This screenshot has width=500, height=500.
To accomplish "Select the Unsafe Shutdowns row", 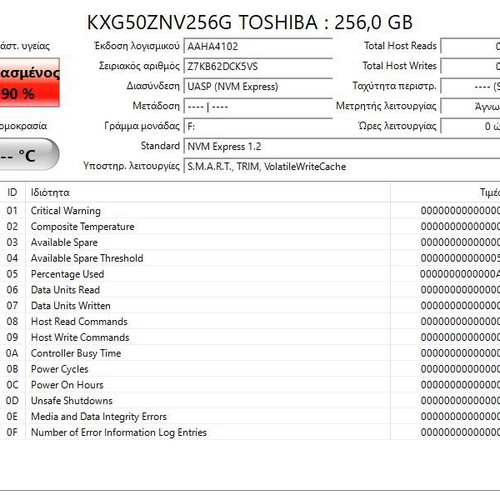I will 250,400.
